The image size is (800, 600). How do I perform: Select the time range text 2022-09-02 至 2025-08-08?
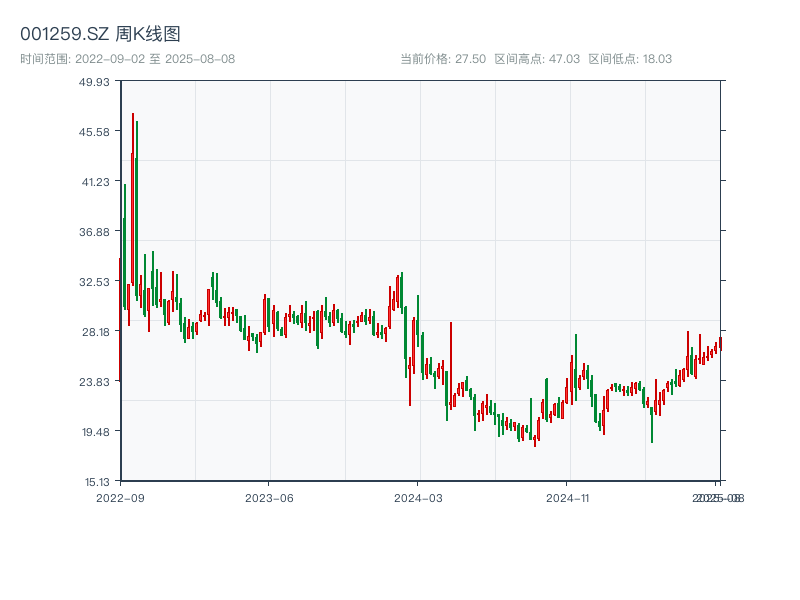[155, 59]
